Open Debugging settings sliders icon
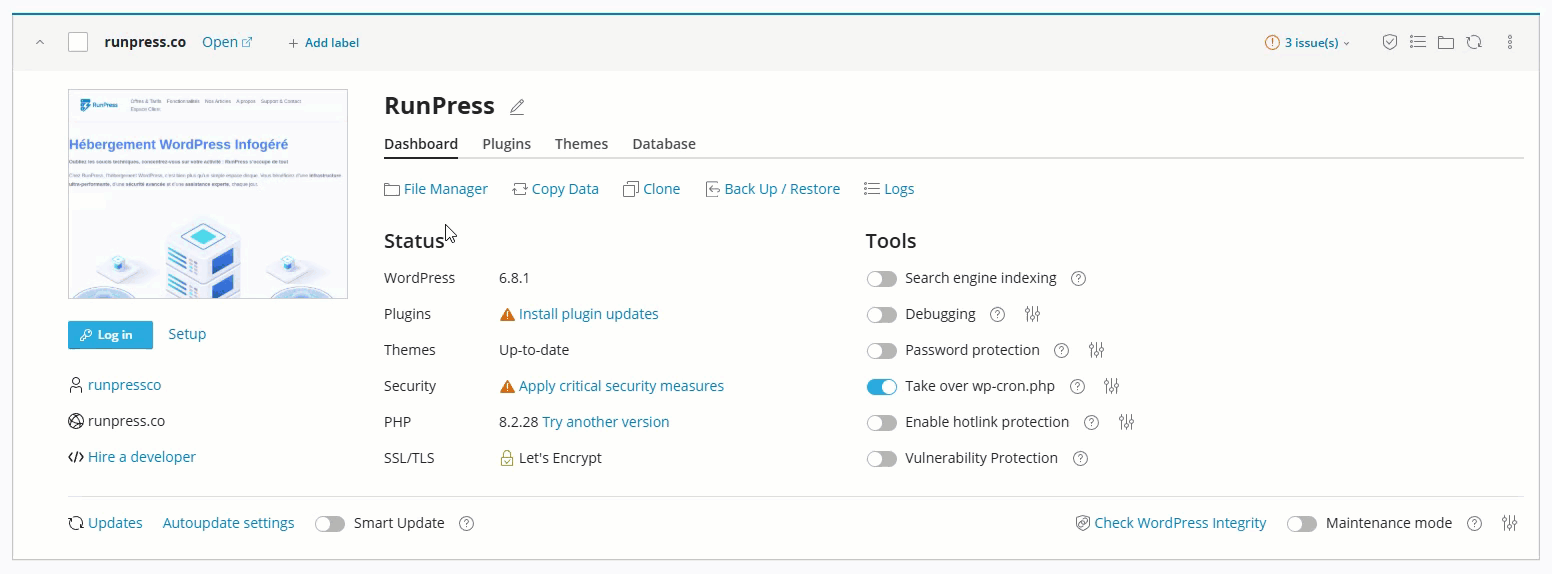The height and width of the screenshot is (574, 1552). [1033, 314]
